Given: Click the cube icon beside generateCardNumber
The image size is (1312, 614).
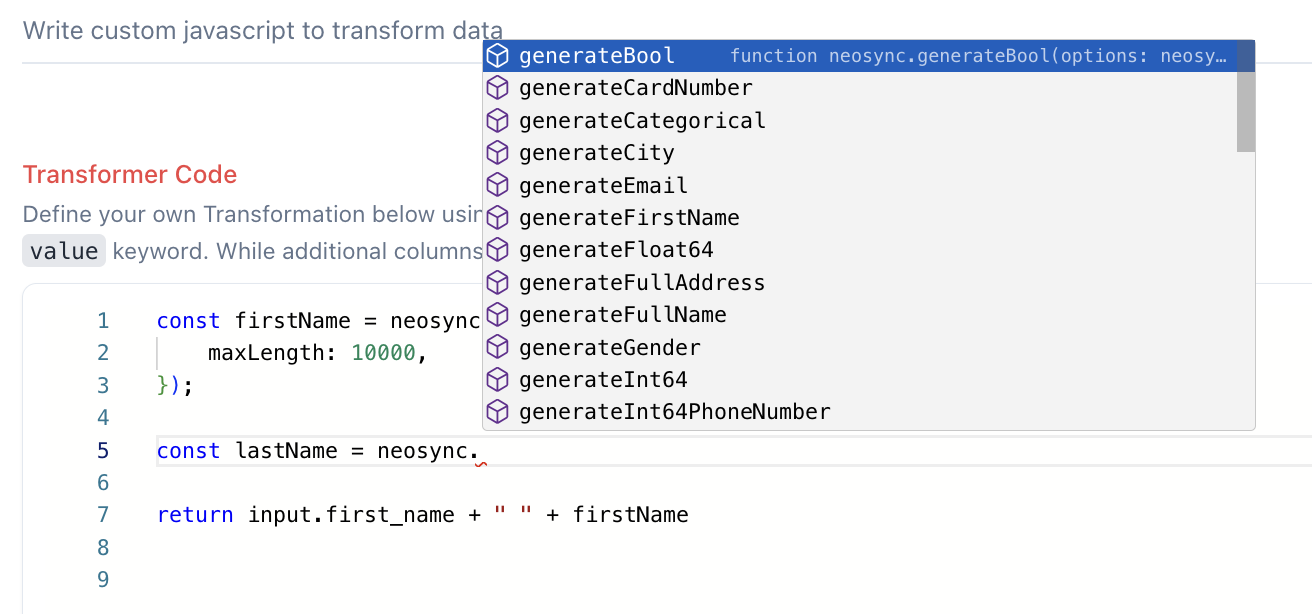Looking at the screenshot, I should [x=497, y=88].
